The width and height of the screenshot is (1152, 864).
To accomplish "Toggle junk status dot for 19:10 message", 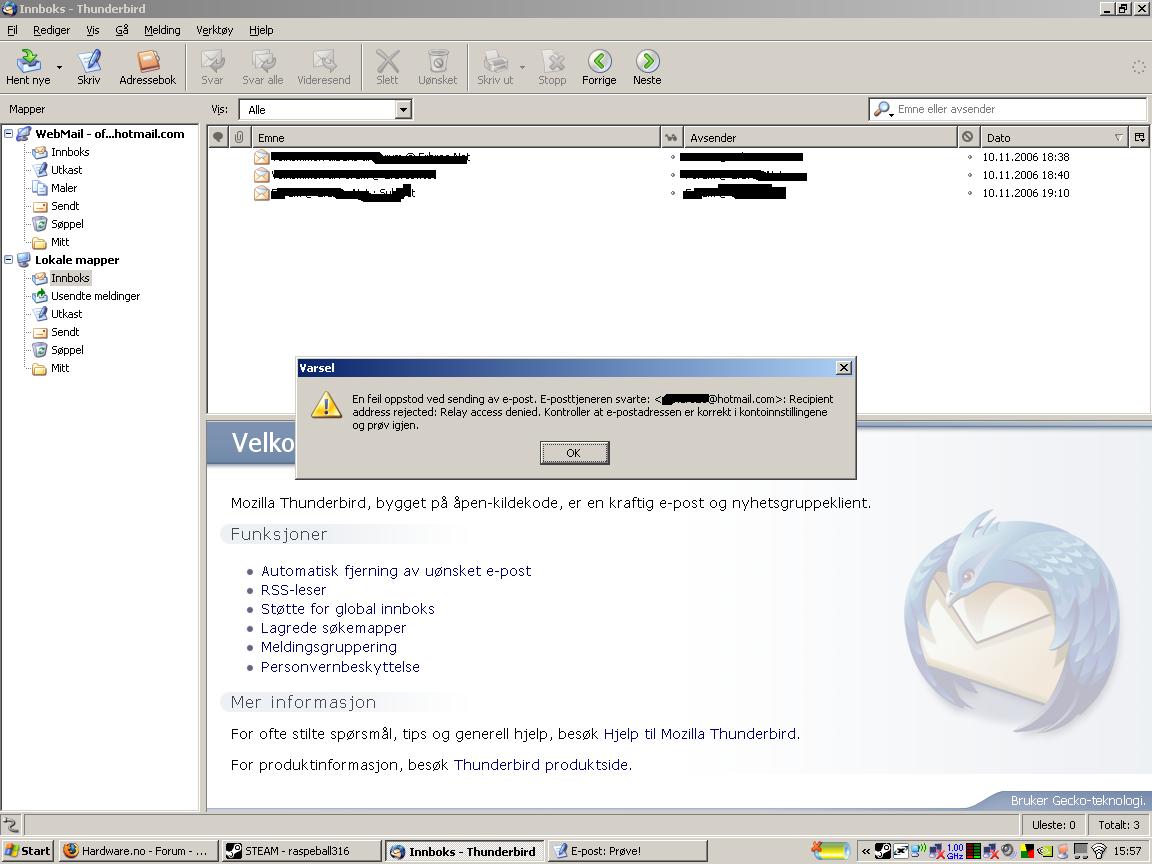I will click(969, 193).
